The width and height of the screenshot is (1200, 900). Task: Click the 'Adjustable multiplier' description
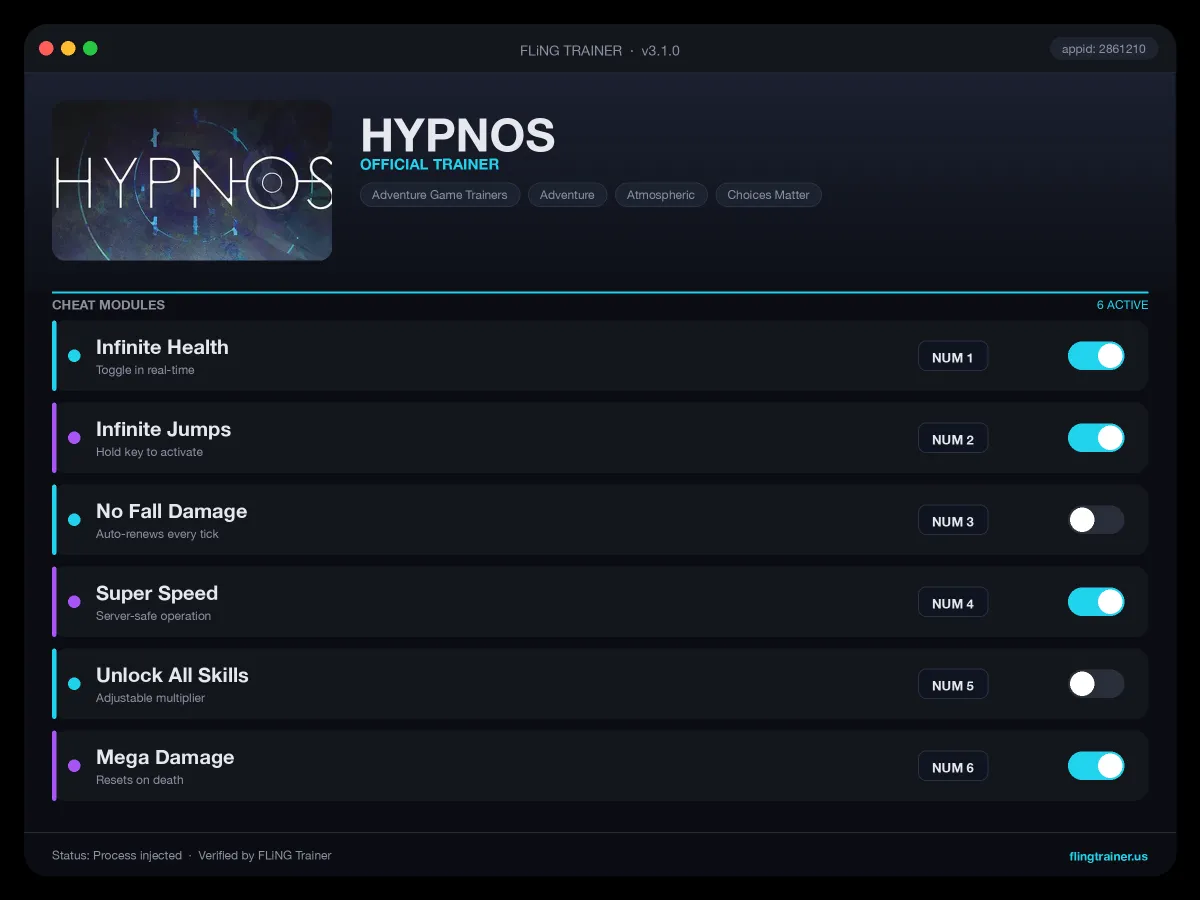click(150, 698)
